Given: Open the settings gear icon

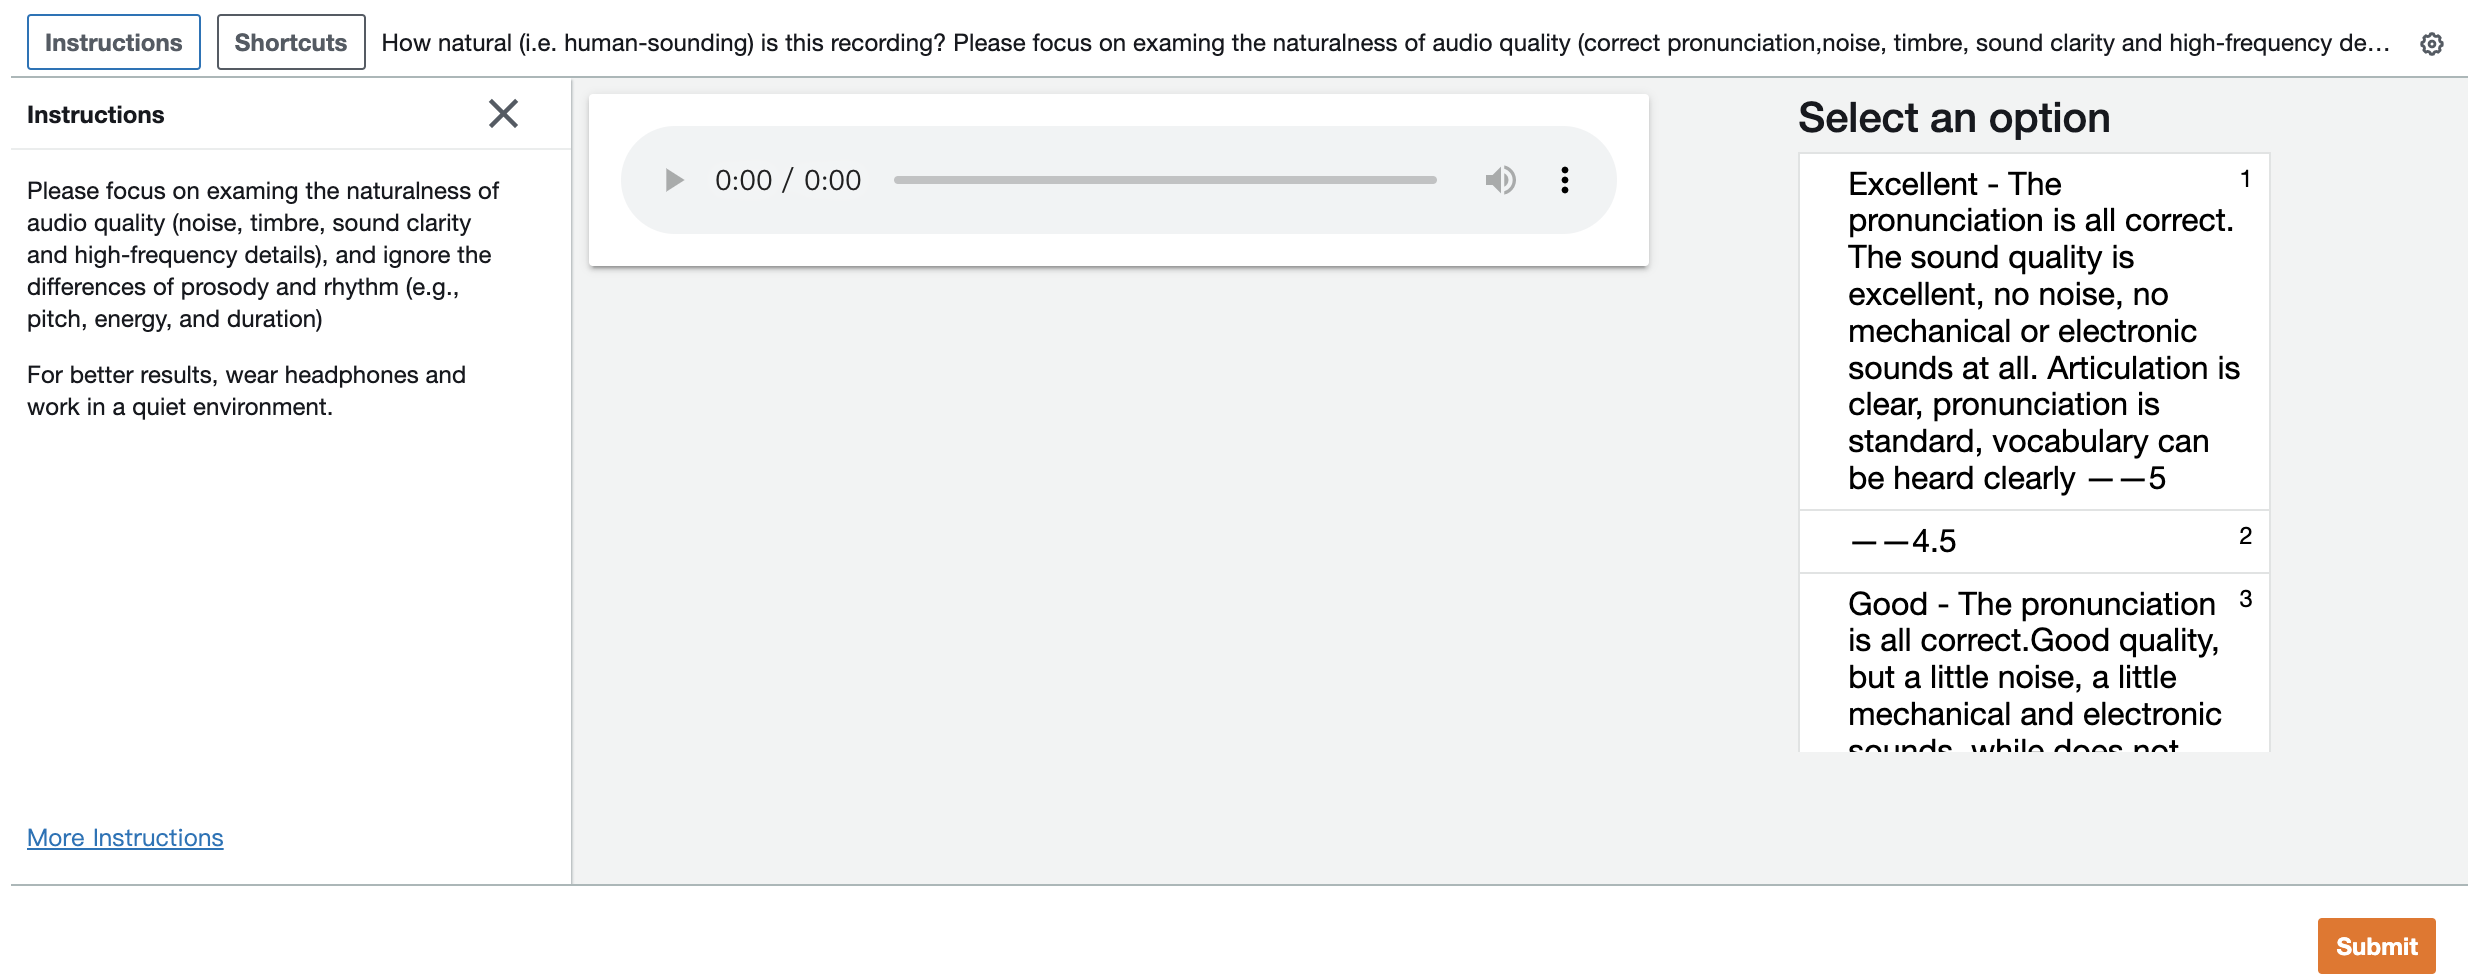Looking at the screenshot, I should point(2432,44).
